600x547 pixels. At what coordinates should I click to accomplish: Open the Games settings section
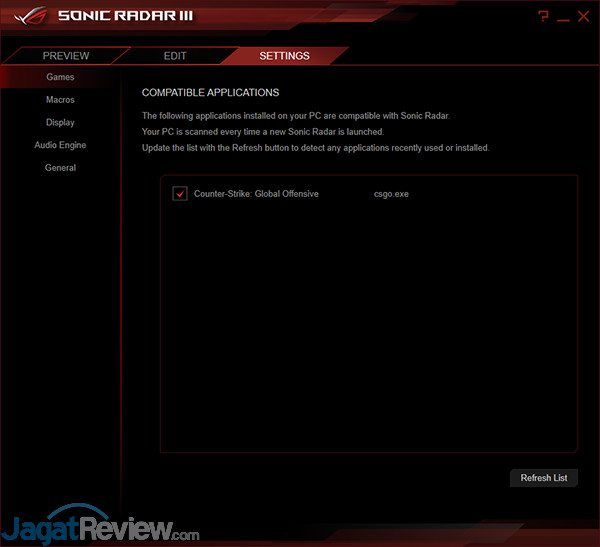[60, 77]
